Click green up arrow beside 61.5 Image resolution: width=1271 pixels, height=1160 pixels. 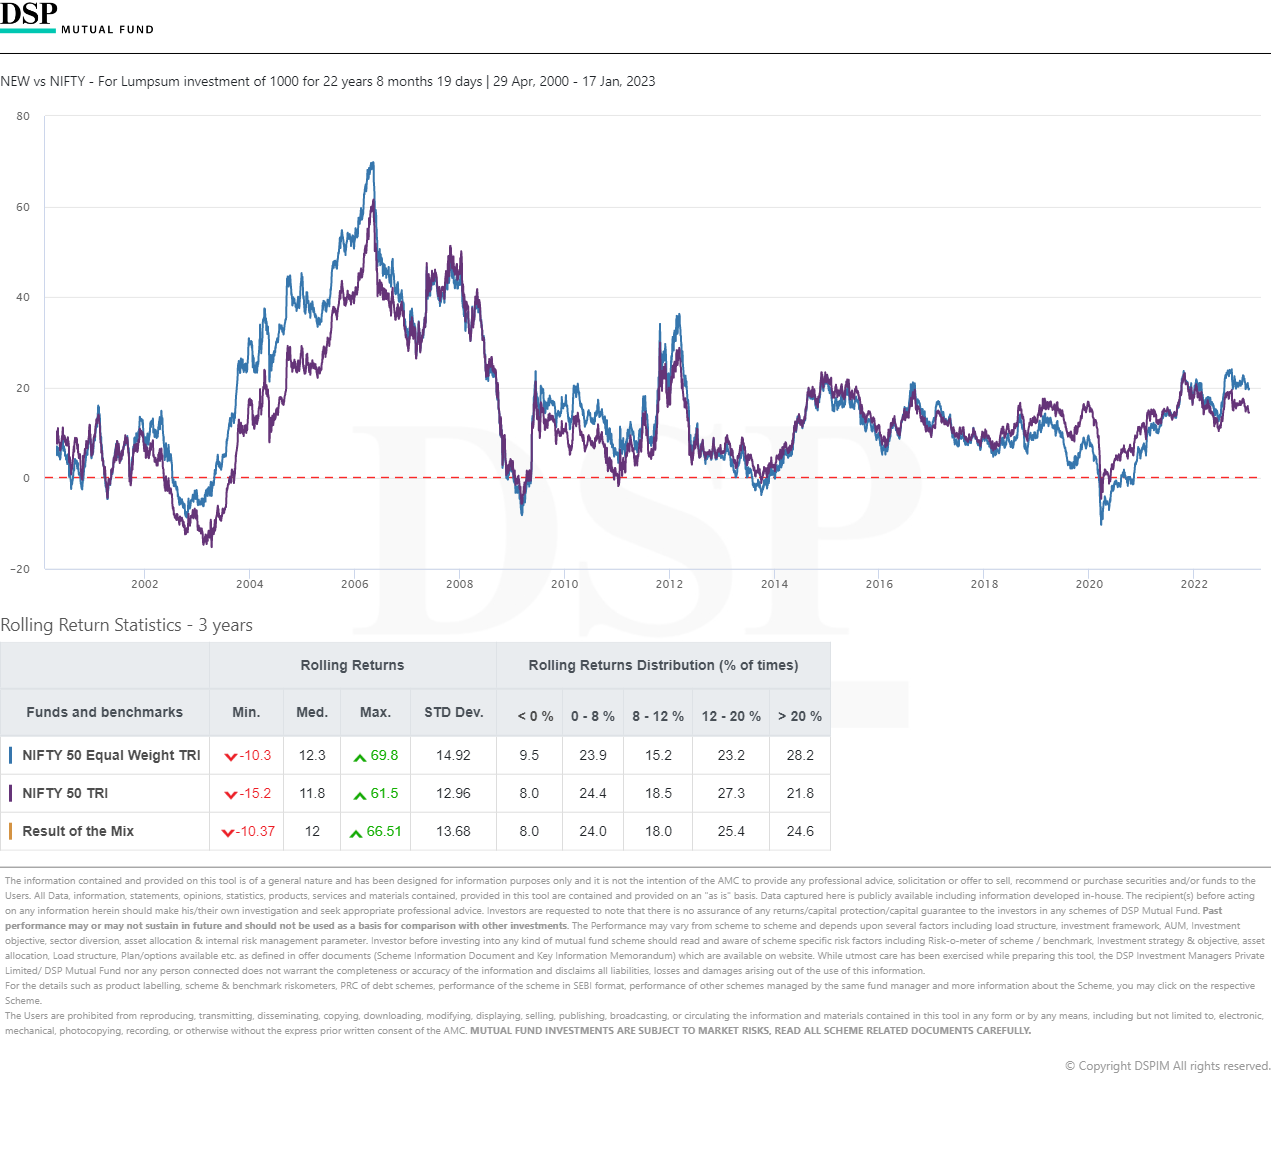pyautogui.click(x=360, y=795)
